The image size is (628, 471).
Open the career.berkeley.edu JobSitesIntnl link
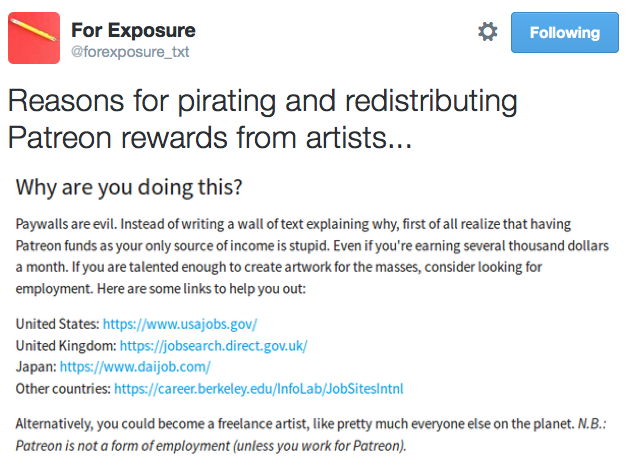click(258, 387)
